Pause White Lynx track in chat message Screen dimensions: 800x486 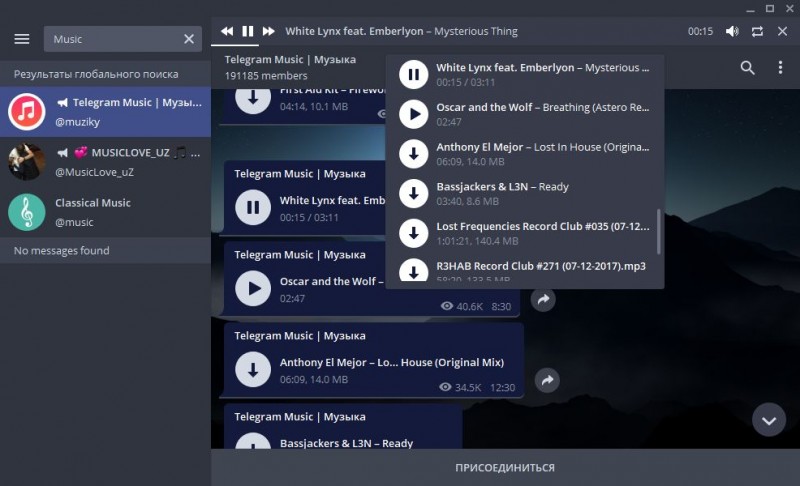point(253,208)
